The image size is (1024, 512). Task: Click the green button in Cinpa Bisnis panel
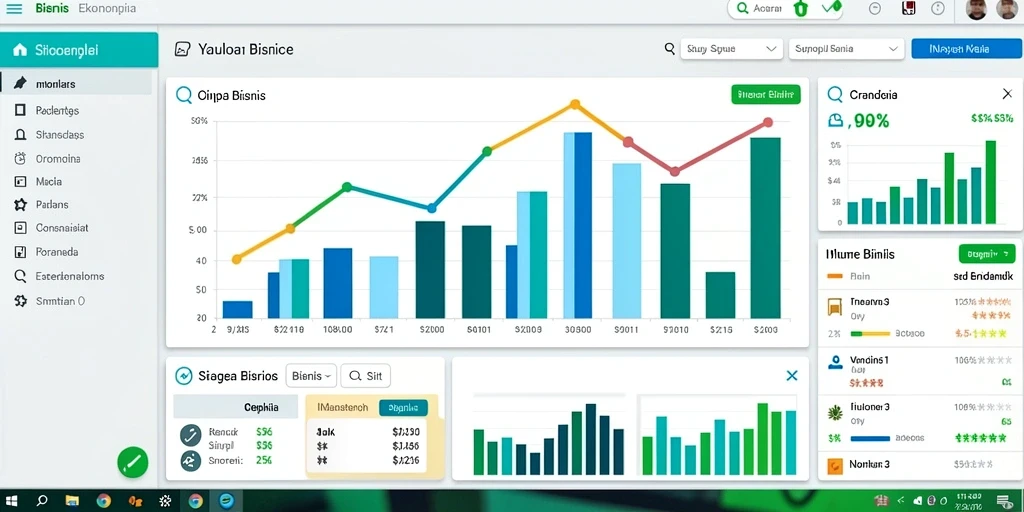click(765, 95)
